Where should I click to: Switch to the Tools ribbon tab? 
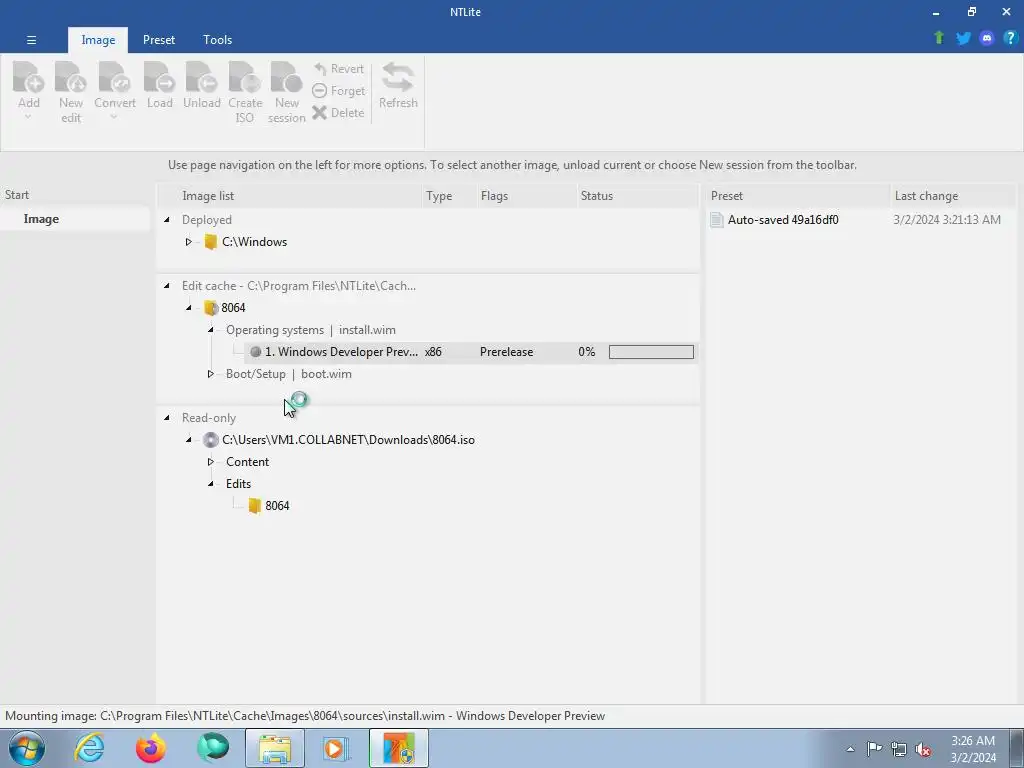(x=217, y=40)
